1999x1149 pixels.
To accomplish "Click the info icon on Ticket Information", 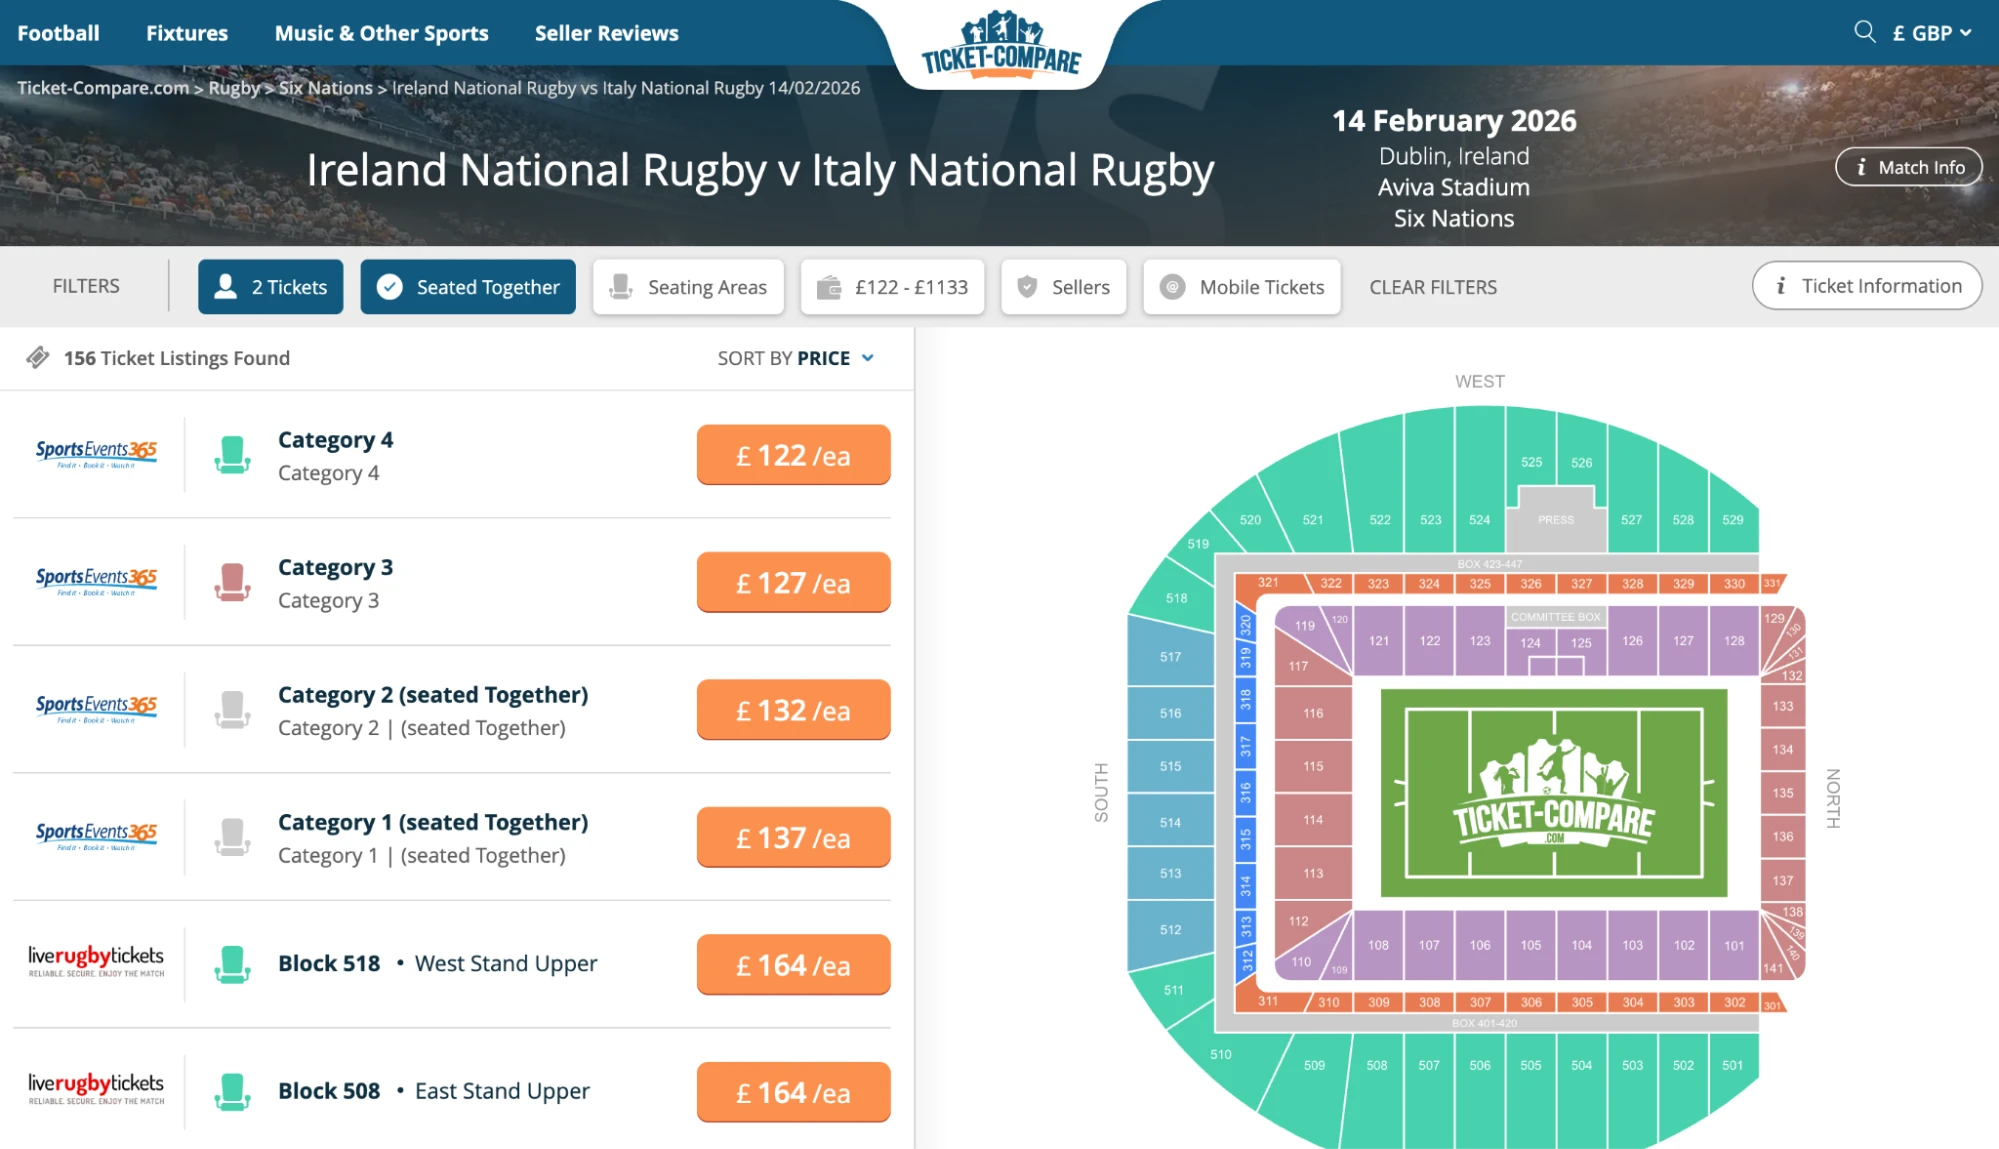I will (1779, 285).
